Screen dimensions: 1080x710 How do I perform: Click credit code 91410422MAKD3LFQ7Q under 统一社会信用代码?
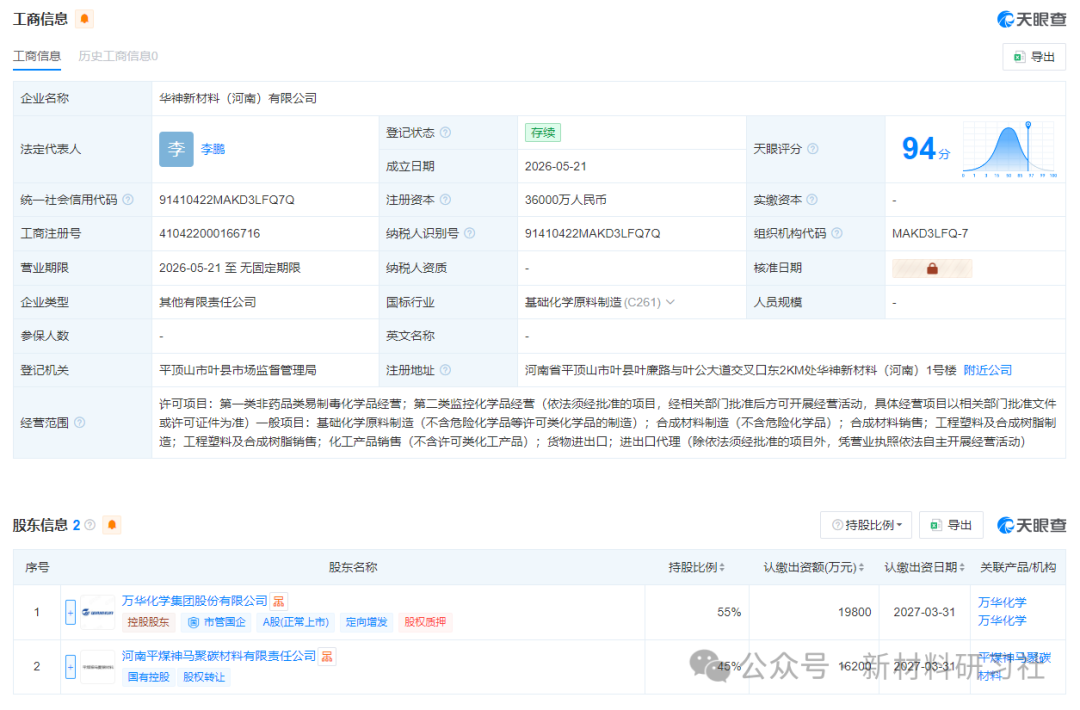coord(227,200)
